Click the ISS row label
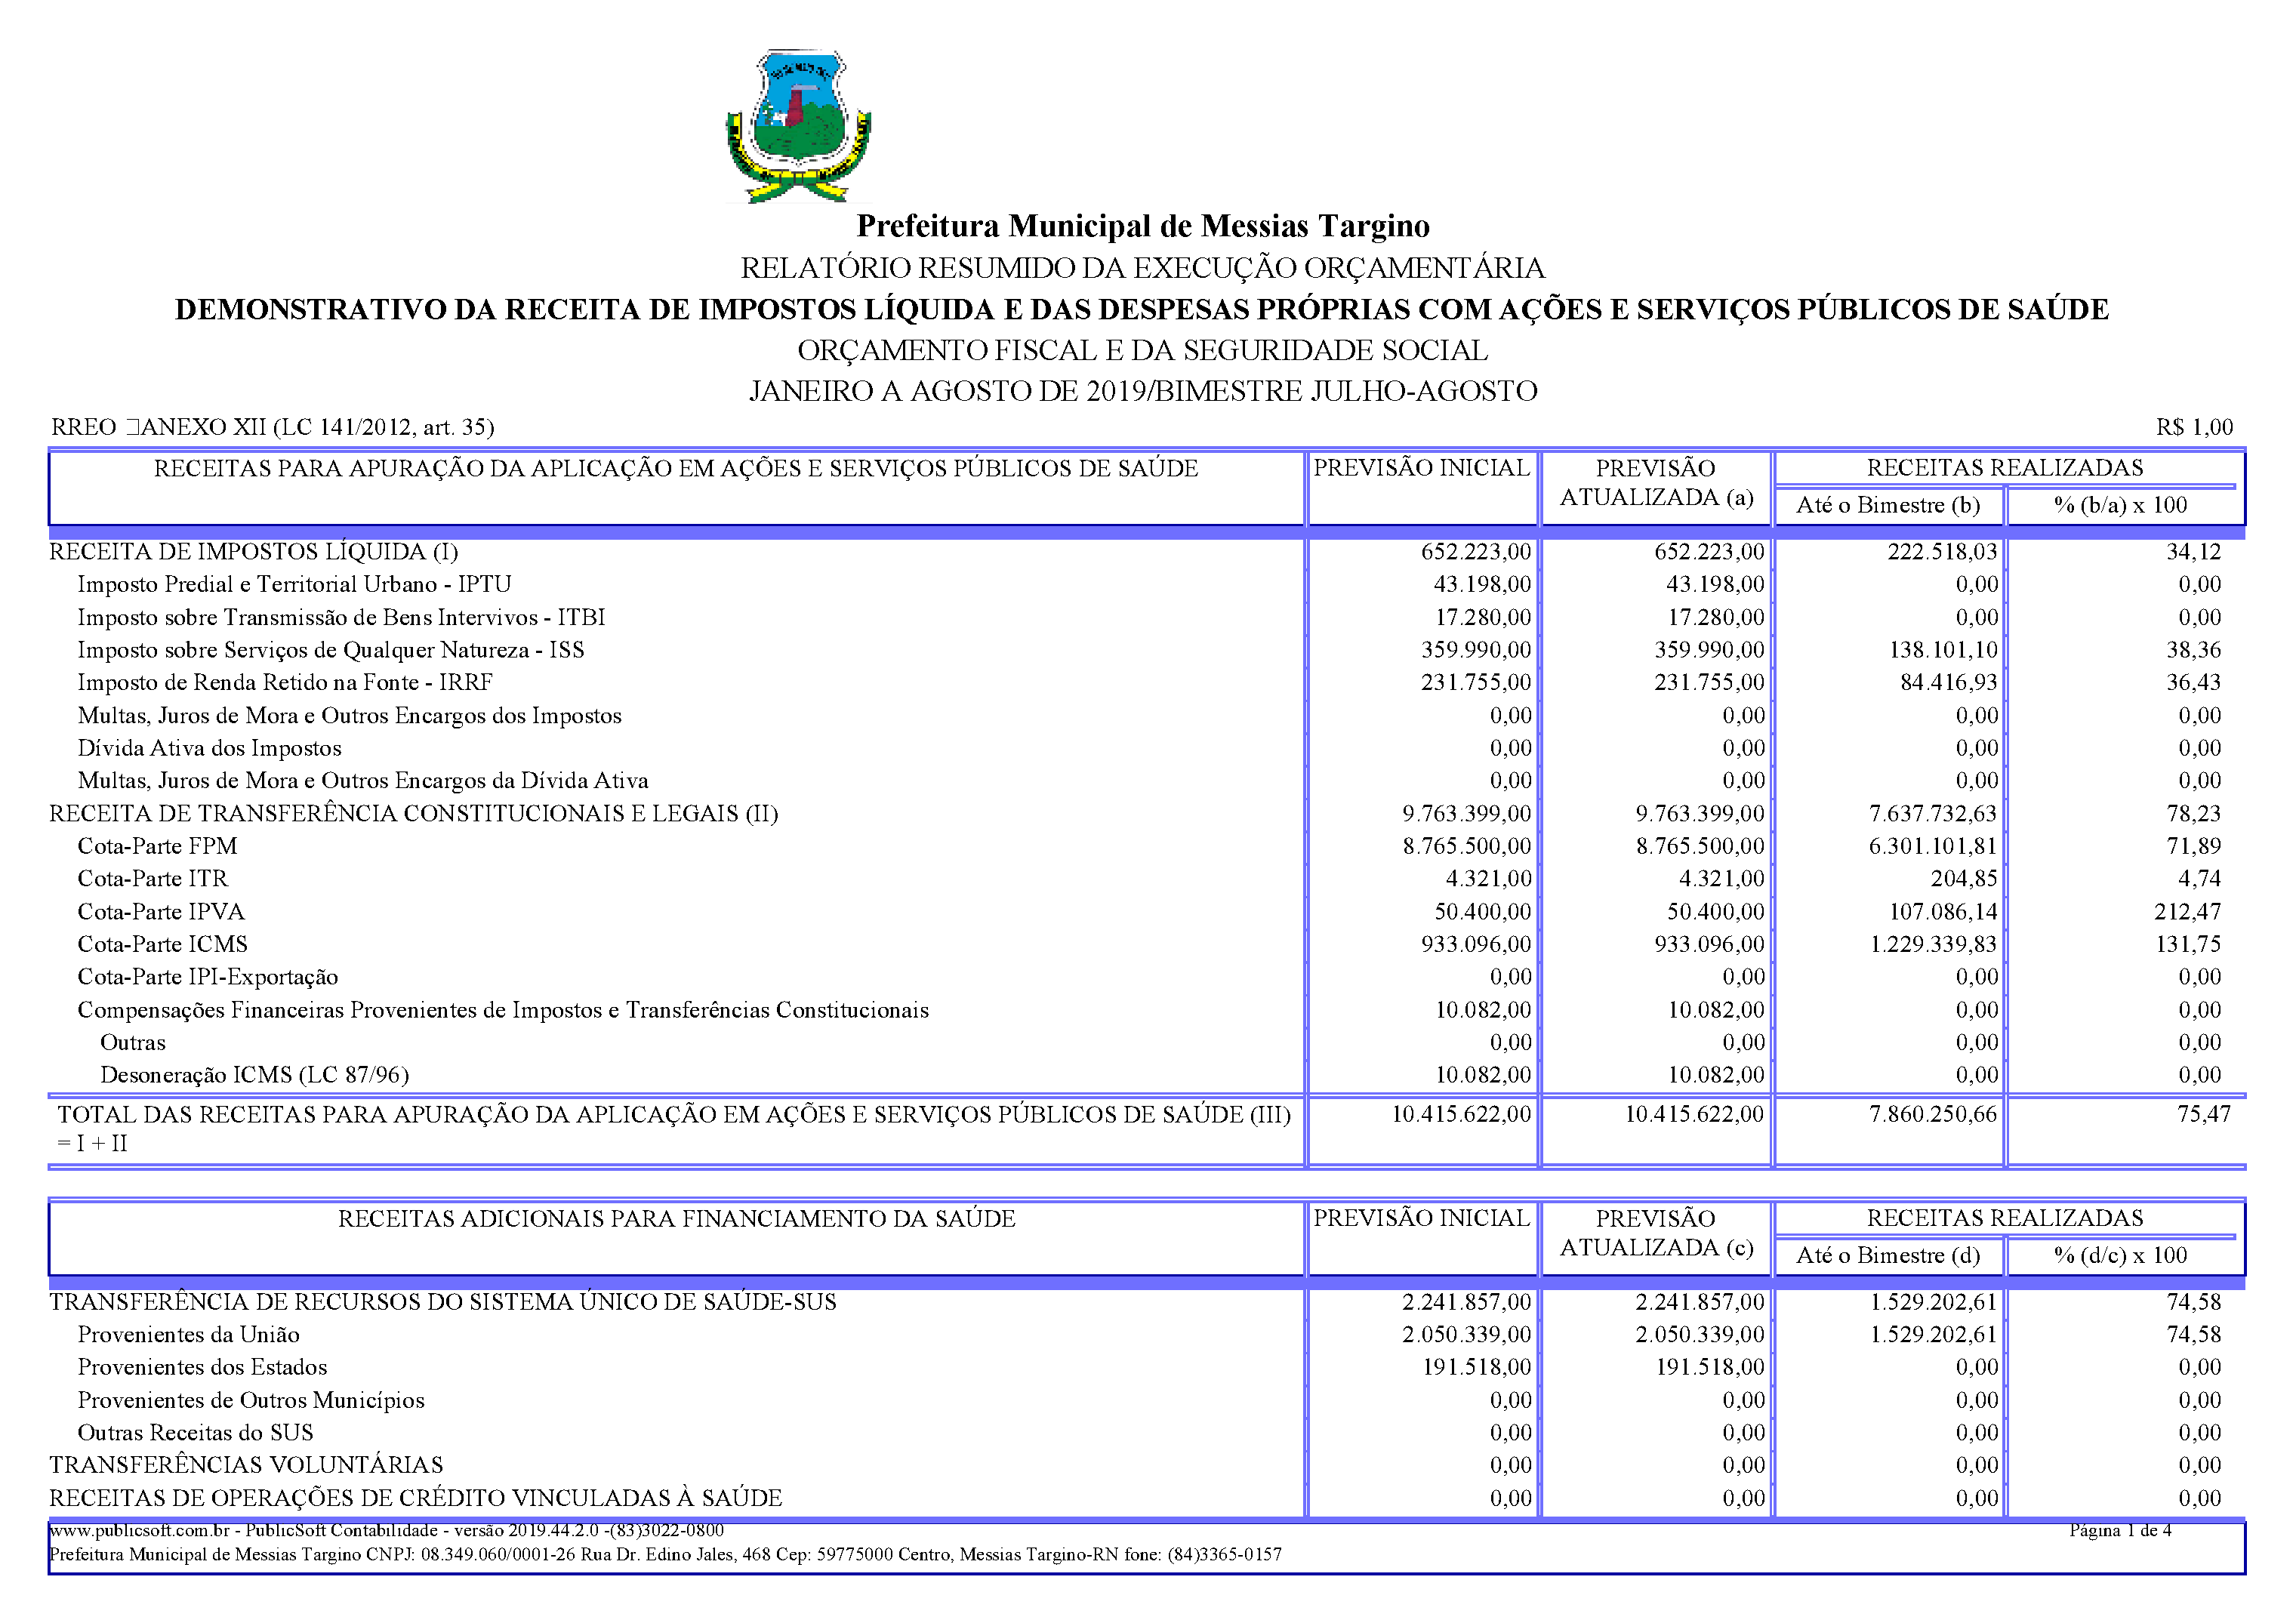2296x1623 pixels. [x=331, y=650]
